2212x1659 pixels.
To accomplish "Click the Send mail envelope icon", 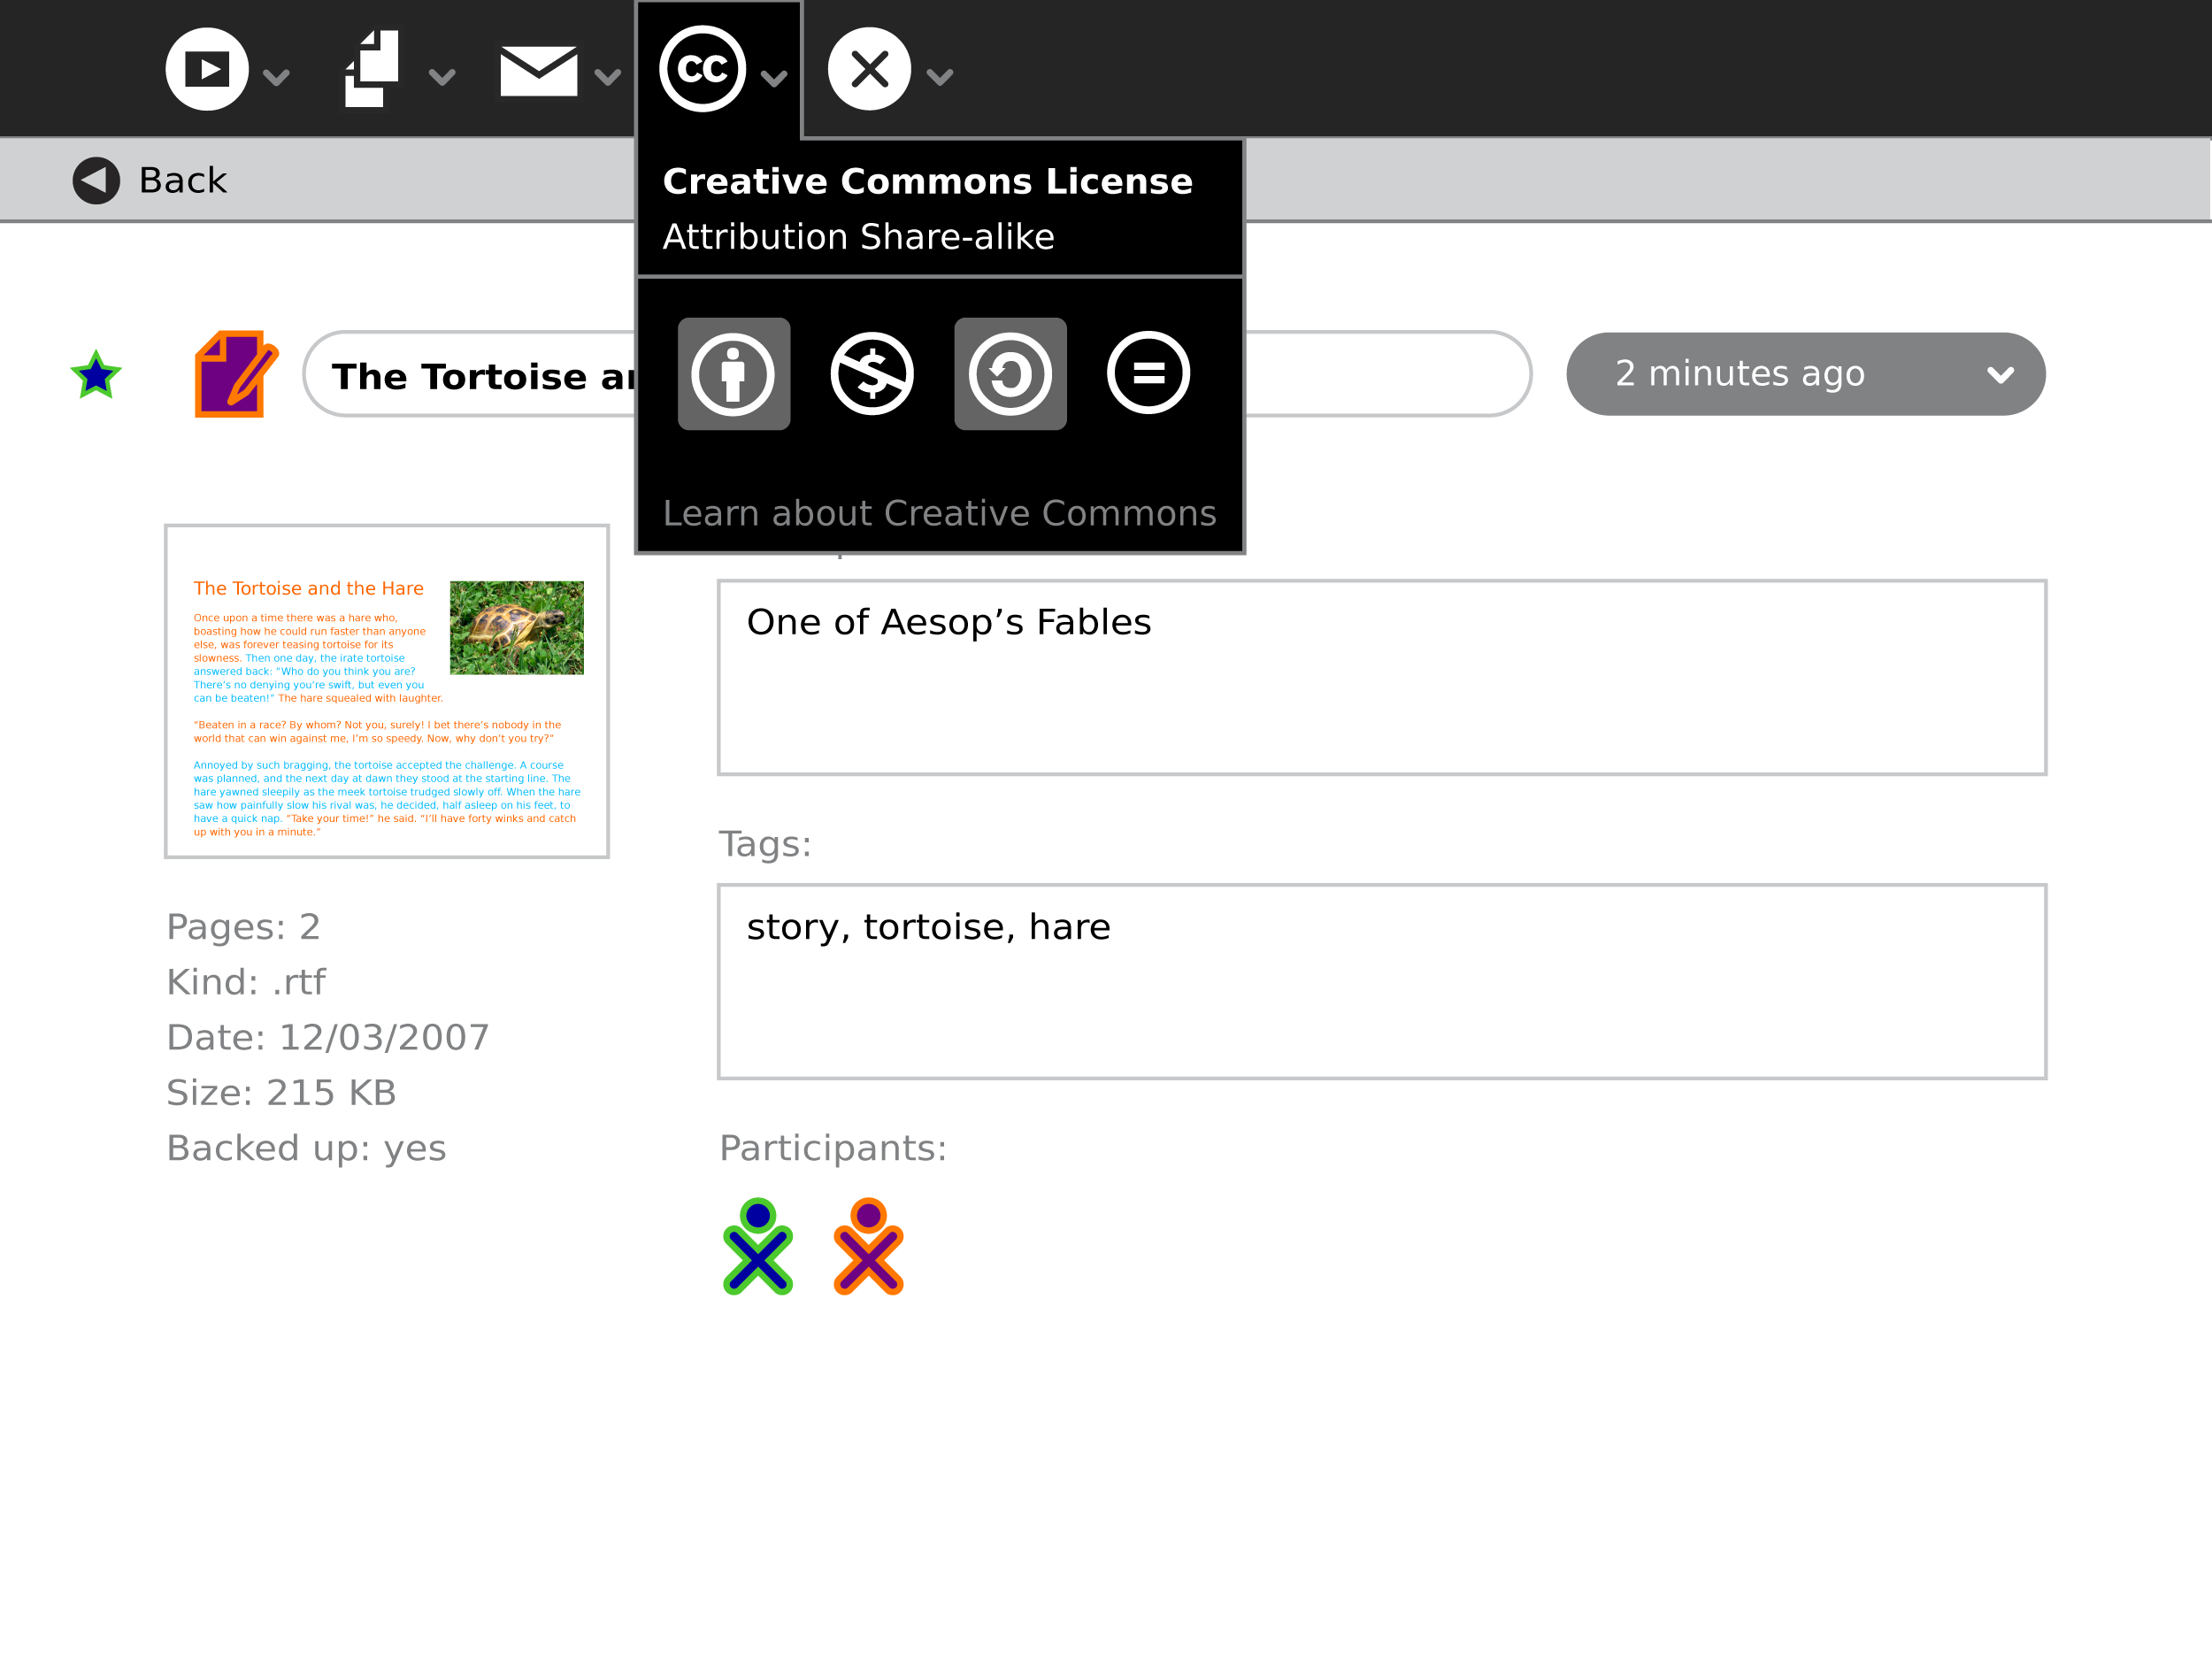I will coord(538,70).
